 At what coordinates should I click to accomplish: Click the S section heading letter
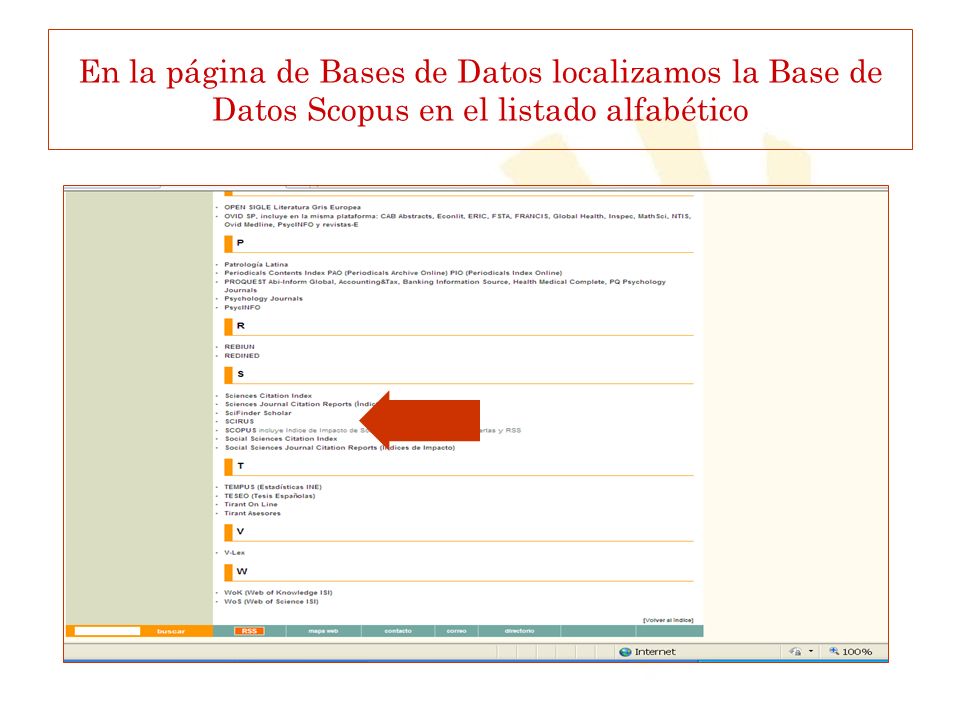[x=241, y=373]
